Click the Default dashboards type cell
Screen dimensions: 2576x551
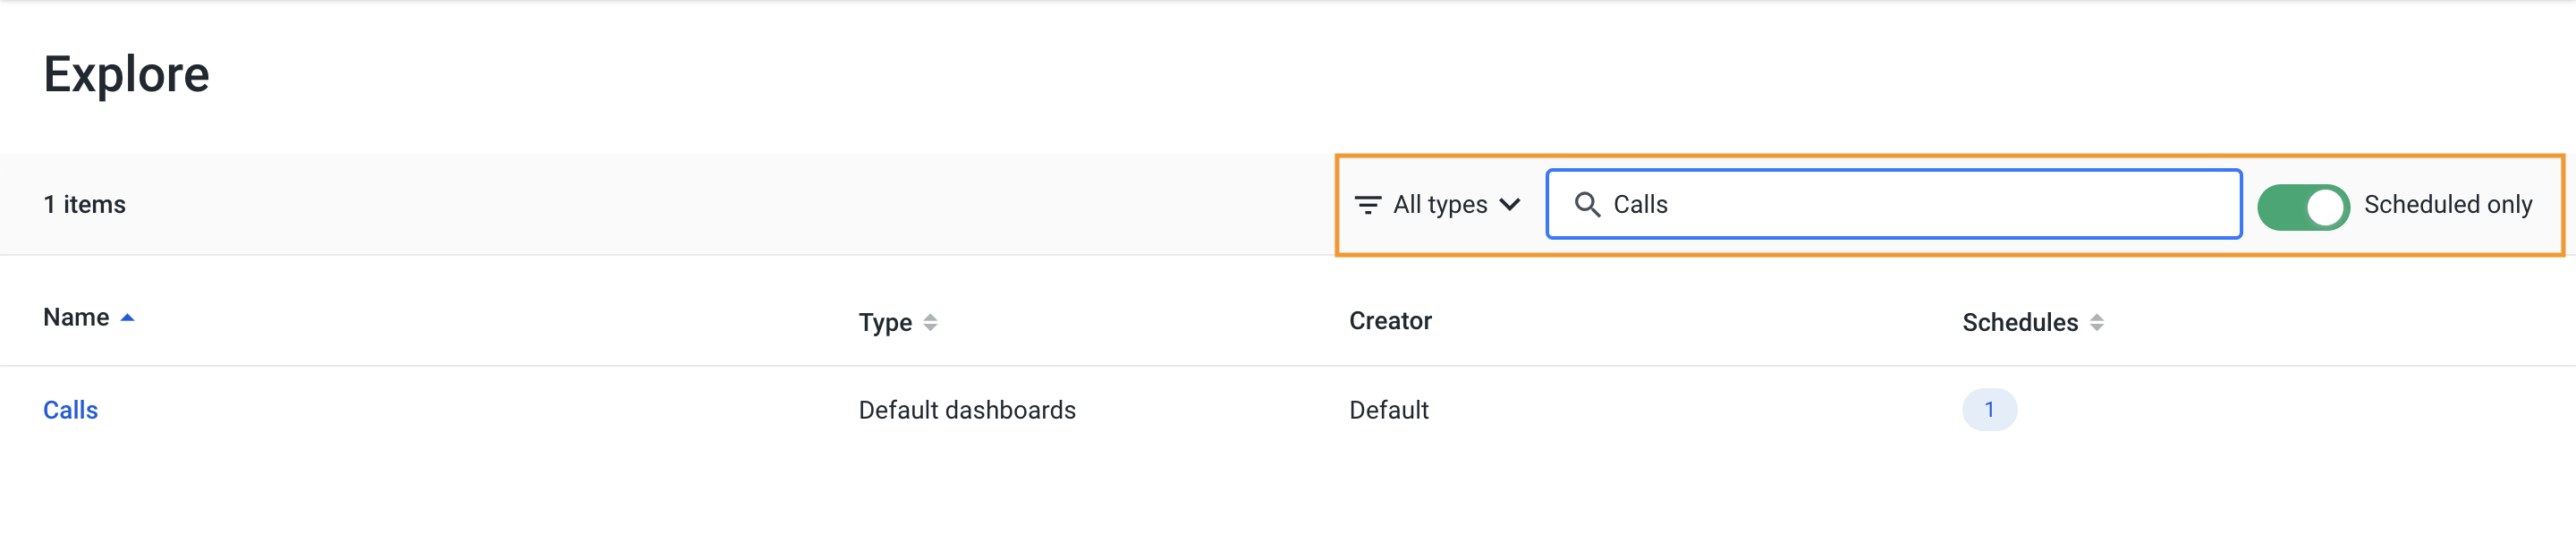966,410
